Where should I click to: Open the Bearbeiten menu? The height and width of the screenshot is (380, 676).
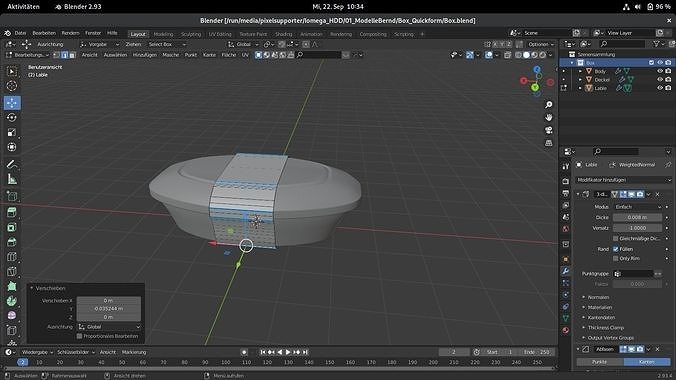(44, 33)
